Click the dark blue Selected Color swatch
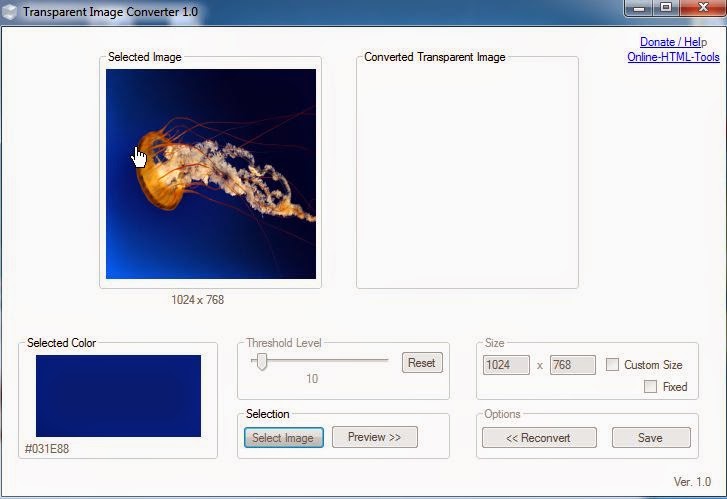 click(x=118, y=395)
